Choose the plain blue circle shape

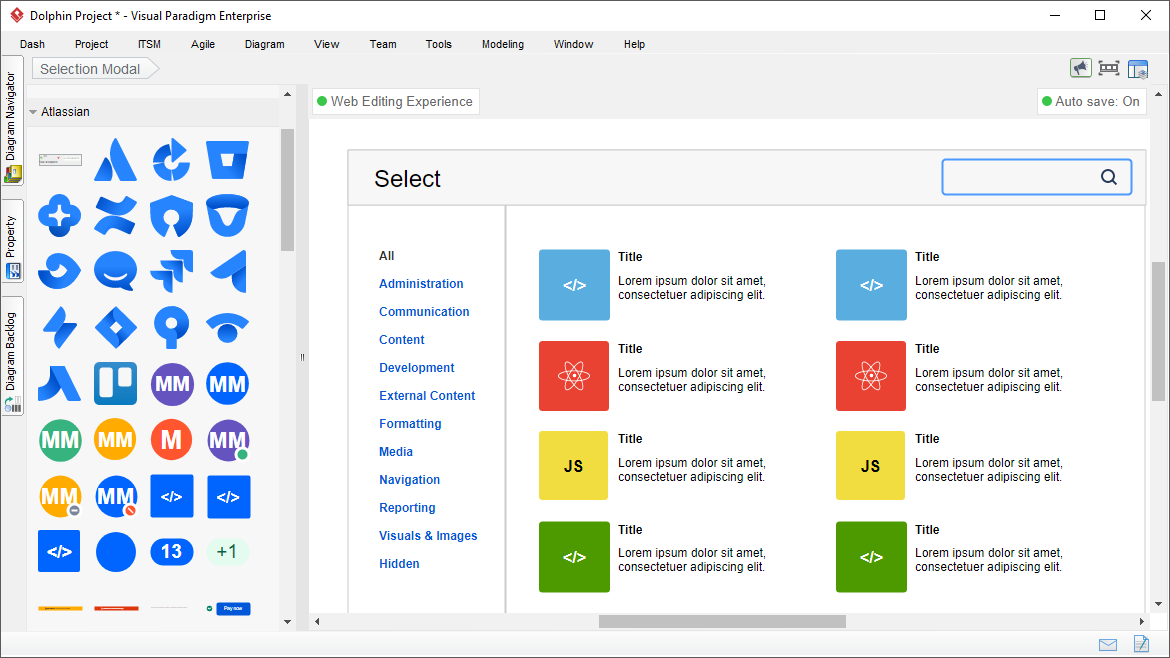(116, 551)
